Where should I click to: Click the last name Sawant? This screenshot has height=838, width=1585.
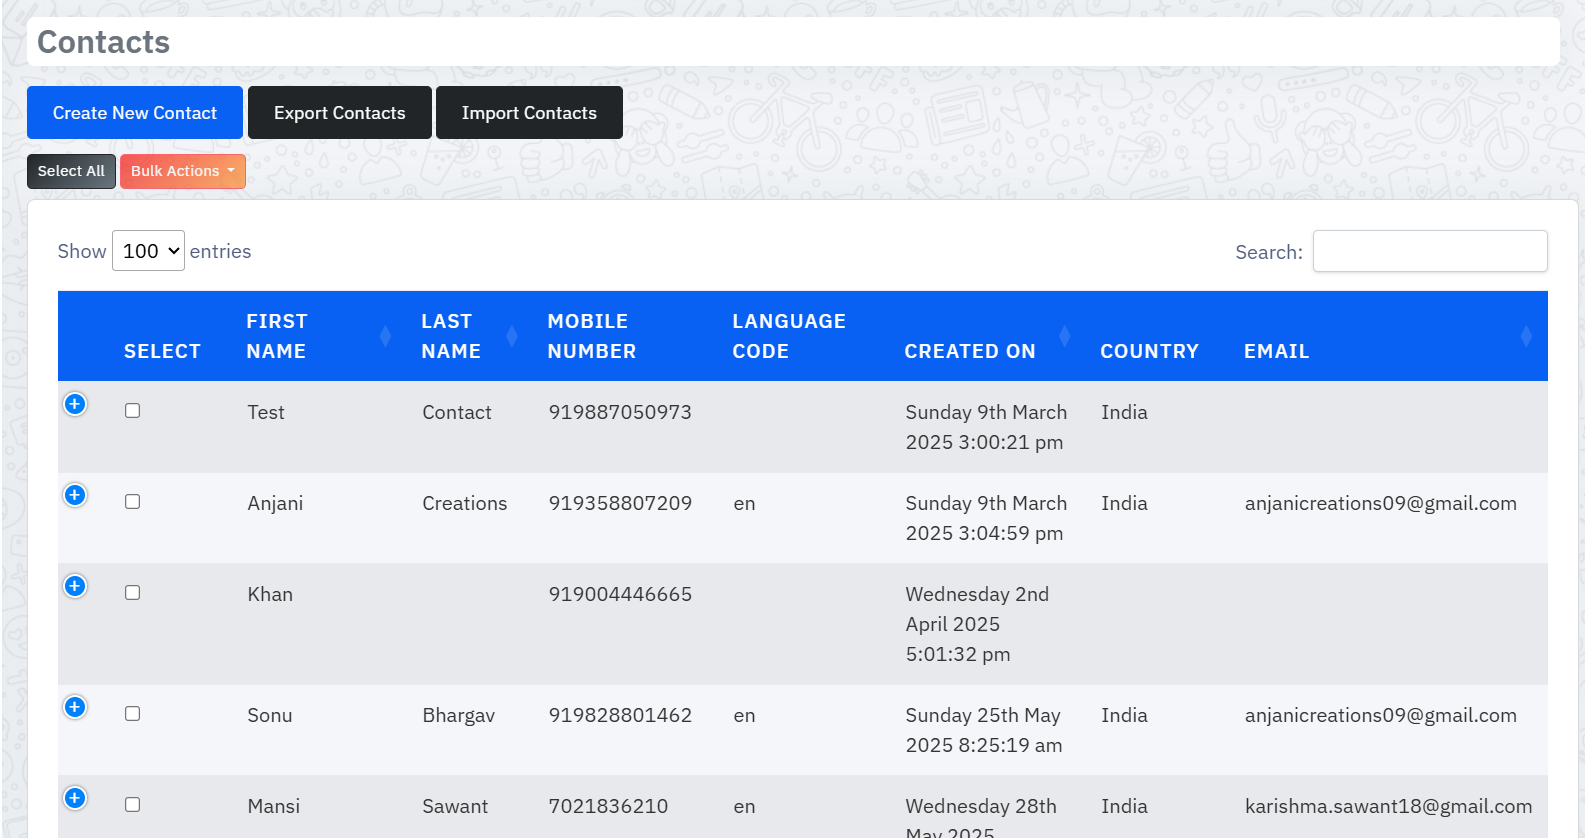(x=455, y=806)
